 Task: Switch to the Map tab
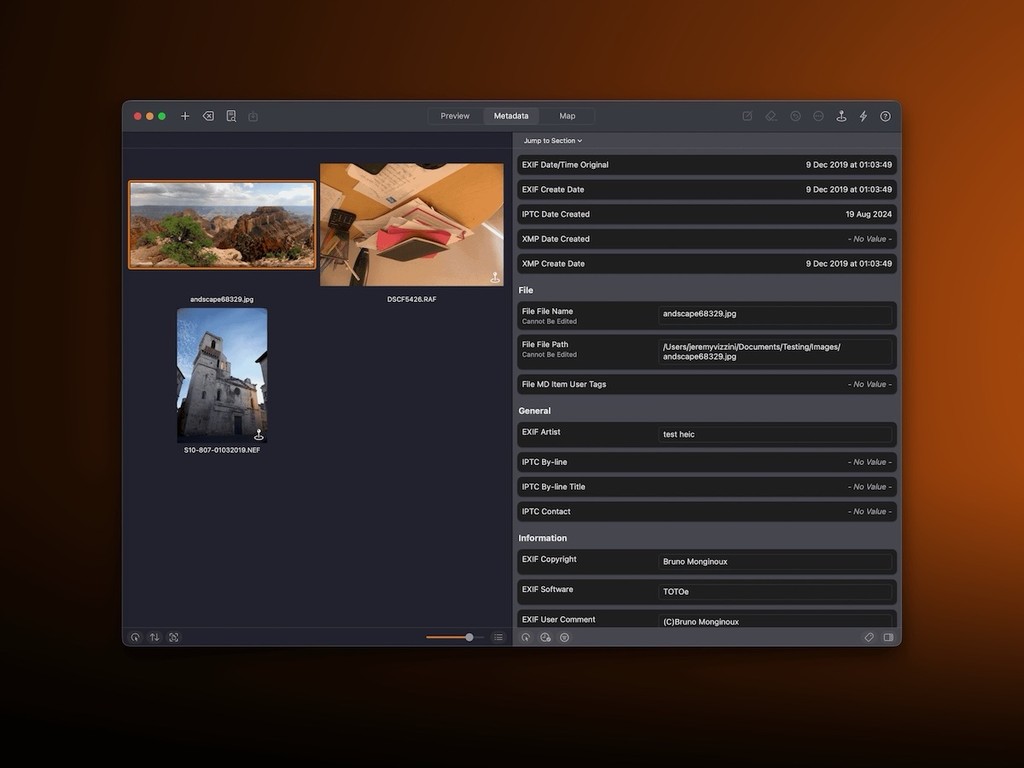(x=567, y=116)
